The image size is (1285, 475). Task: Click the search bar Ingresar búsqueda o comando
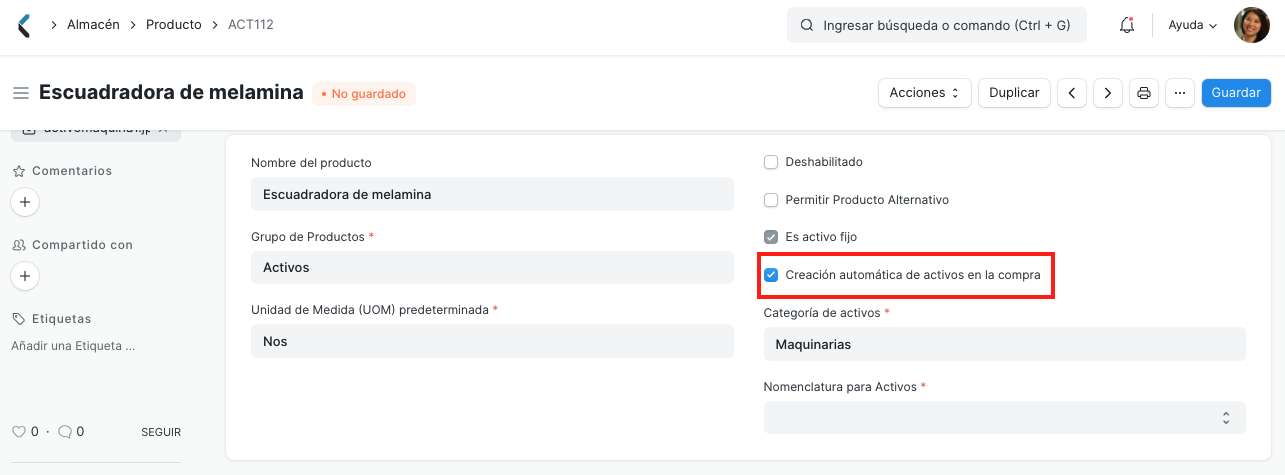point(937,25)
